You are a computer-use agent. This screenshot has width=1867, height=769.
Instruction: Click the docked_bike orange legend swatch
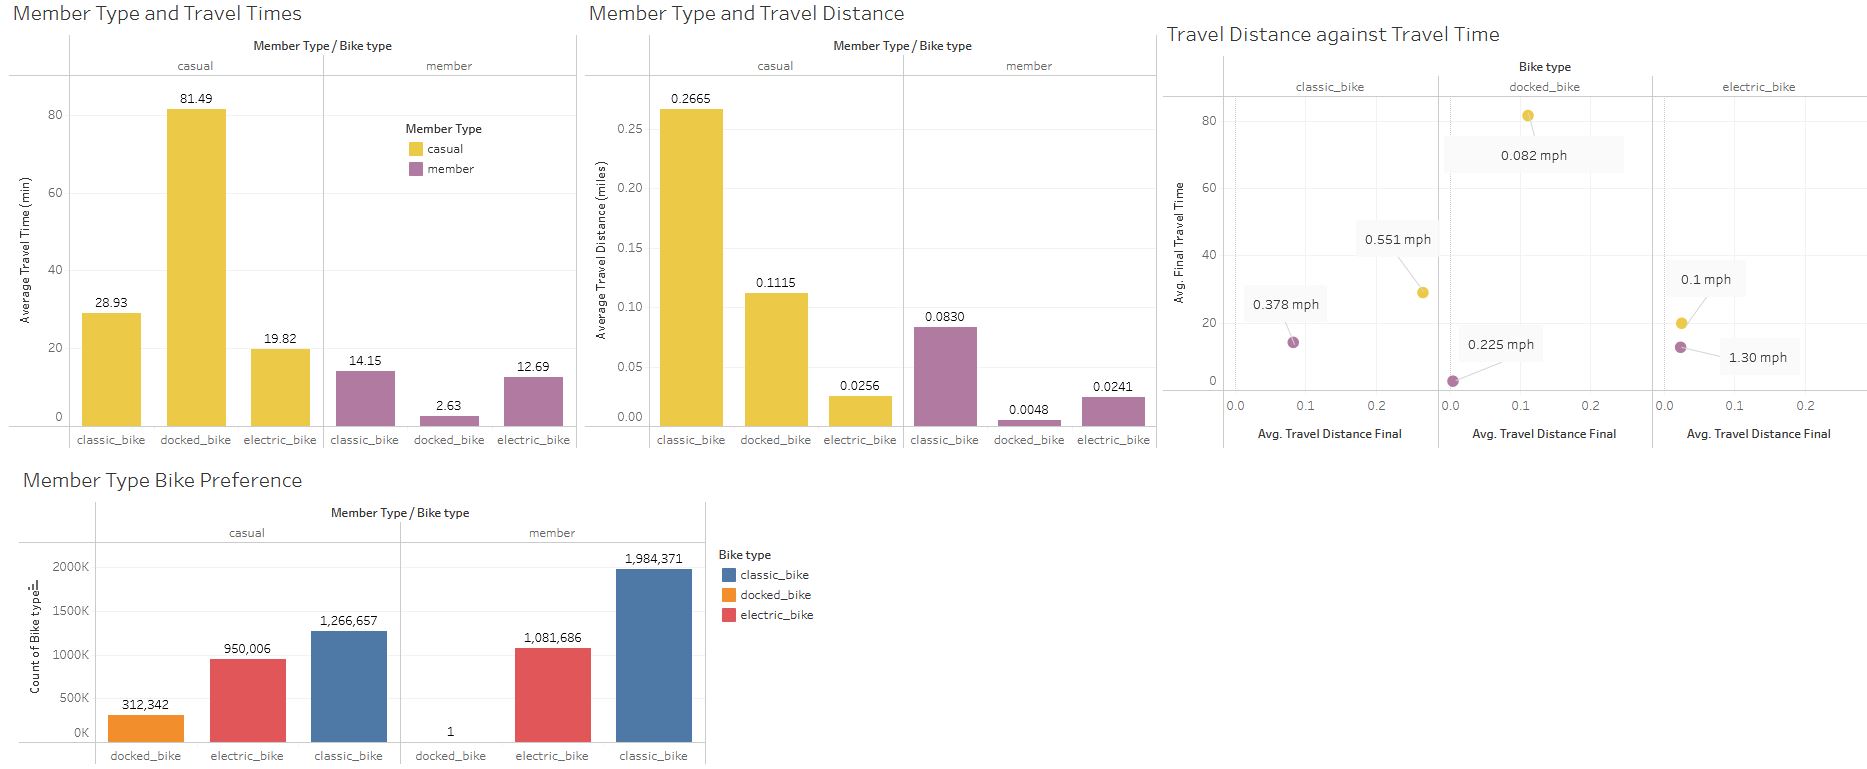tap(729, 595)
